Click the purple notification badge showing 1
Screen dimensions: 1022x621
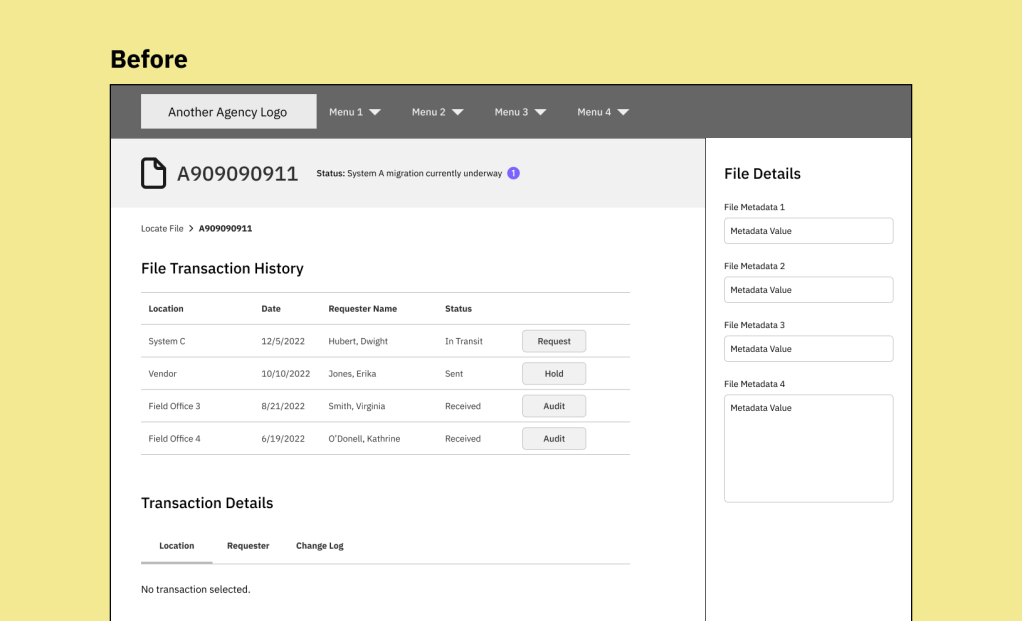tap(513, 173)
